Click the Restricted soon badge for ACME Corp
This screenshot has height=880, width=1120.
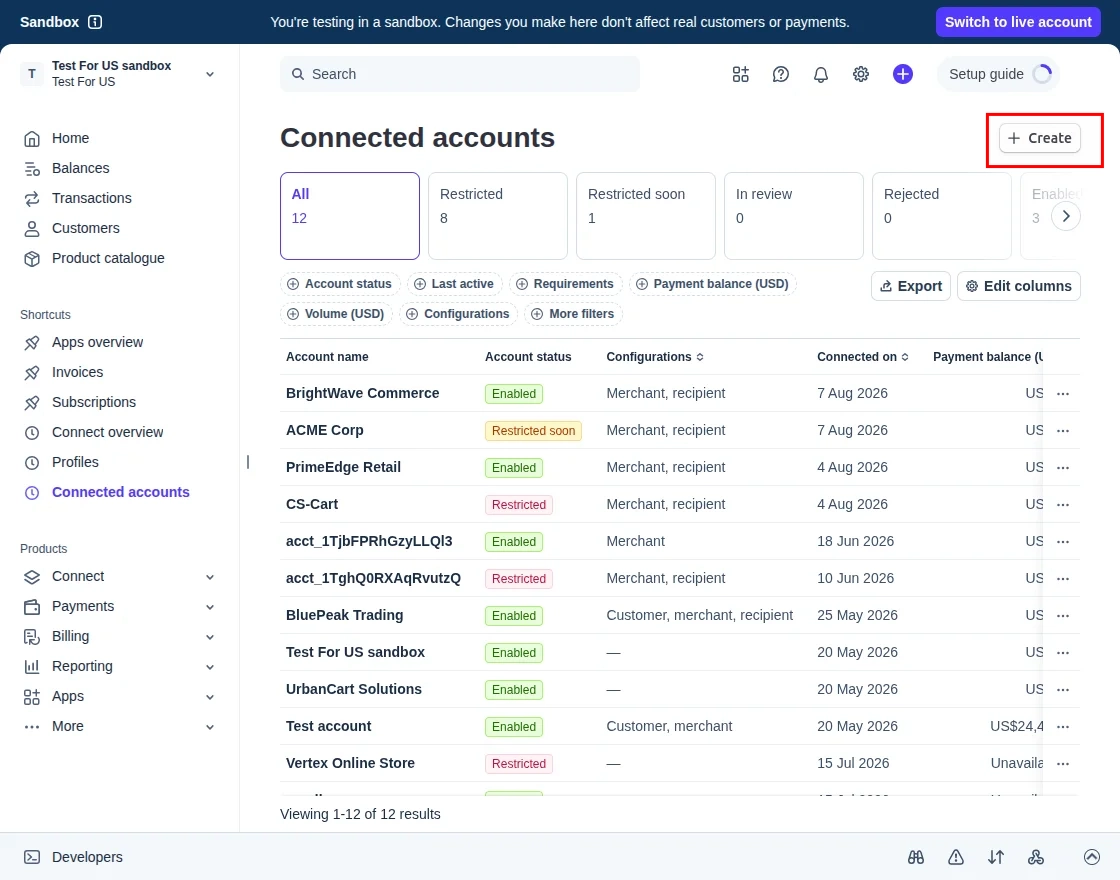point(533,431)
